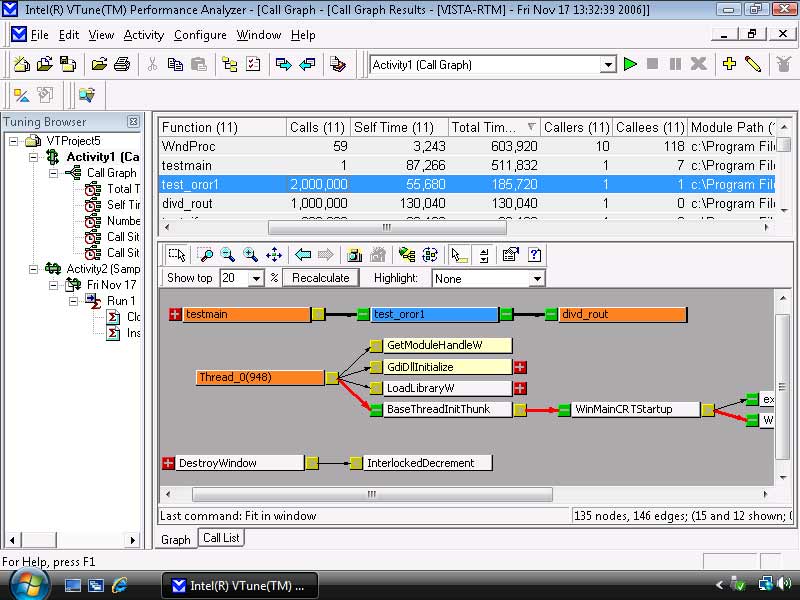This screenshot has width=800, height=600.
Task: Open the View menu
Action: click(101, 35)
